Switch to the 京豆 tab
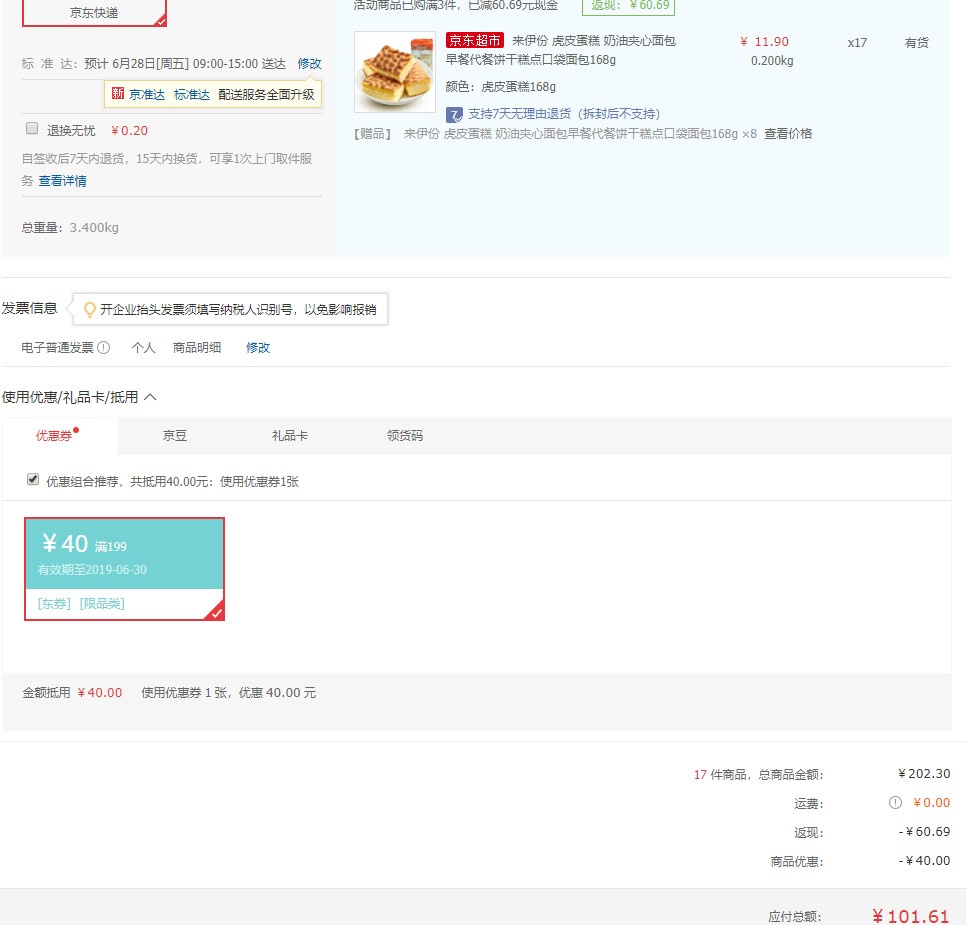This screenshot has width=966, height=925. click(x=174, y=436)
